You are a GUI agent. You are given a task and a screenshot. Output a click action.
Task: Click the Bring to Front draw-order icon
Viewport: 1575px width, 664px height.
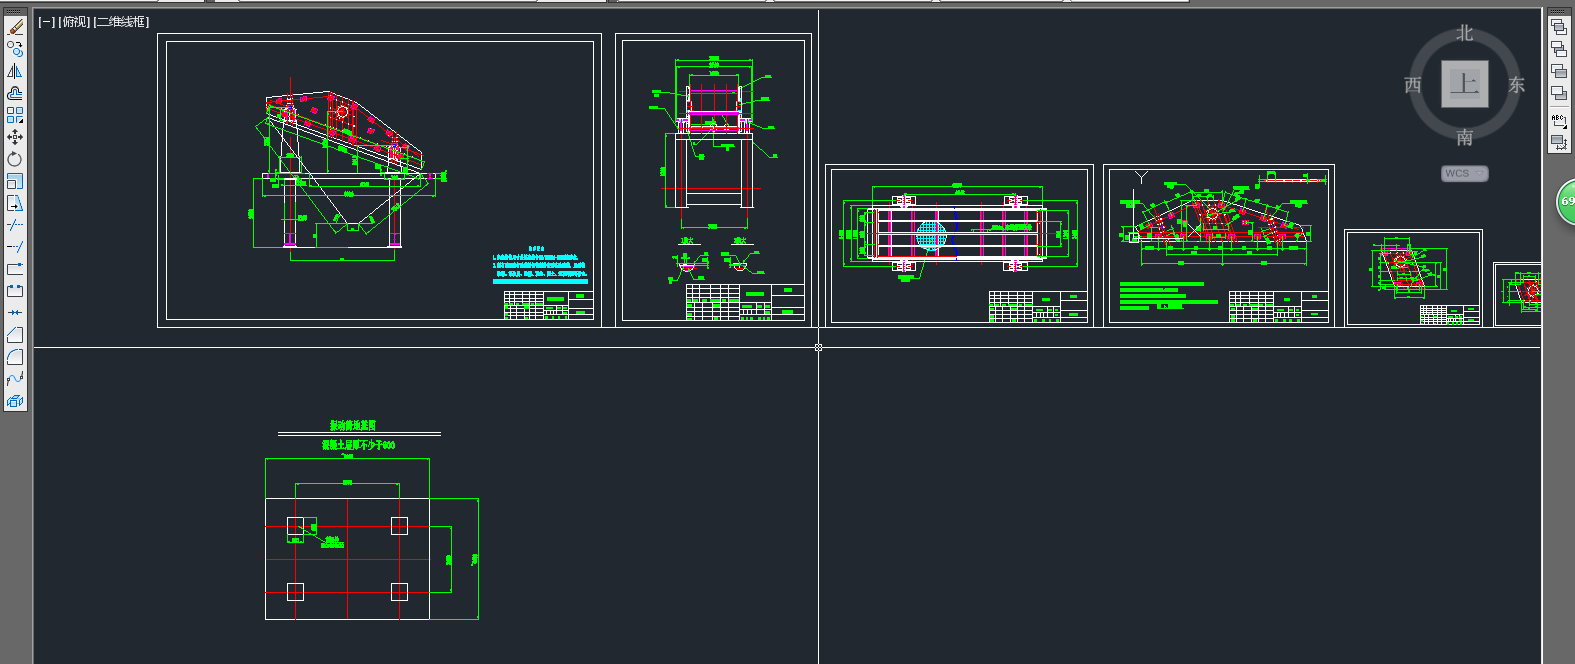click(1559, 27)
